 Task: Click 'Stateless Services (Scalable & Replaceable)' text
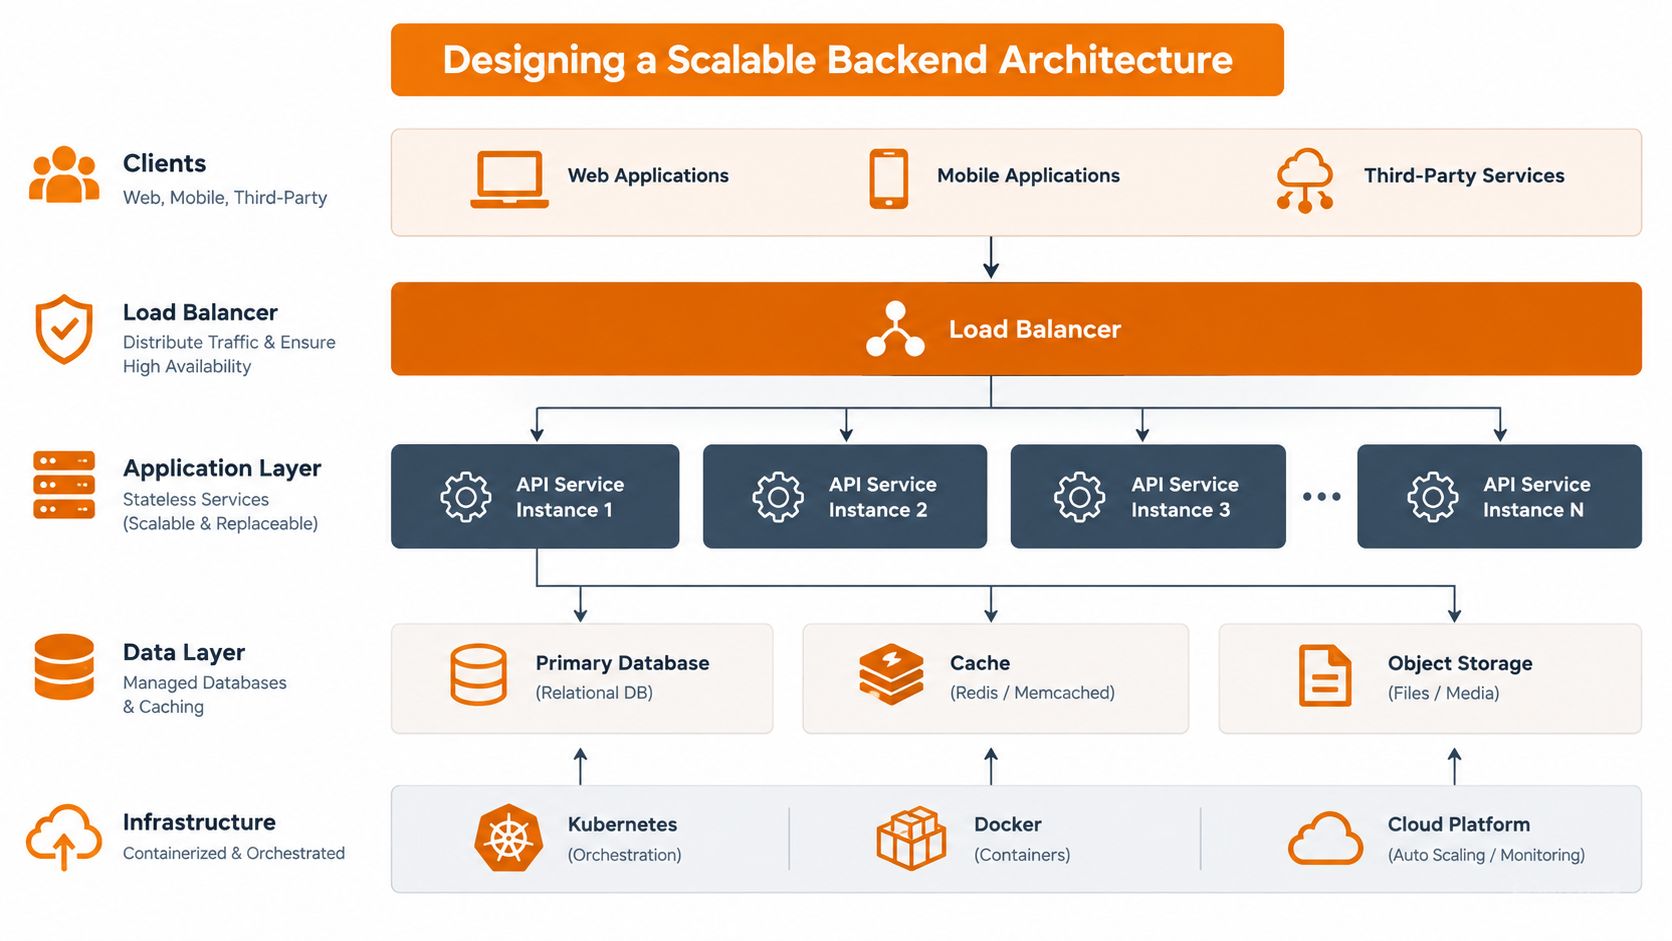point(220,511)
